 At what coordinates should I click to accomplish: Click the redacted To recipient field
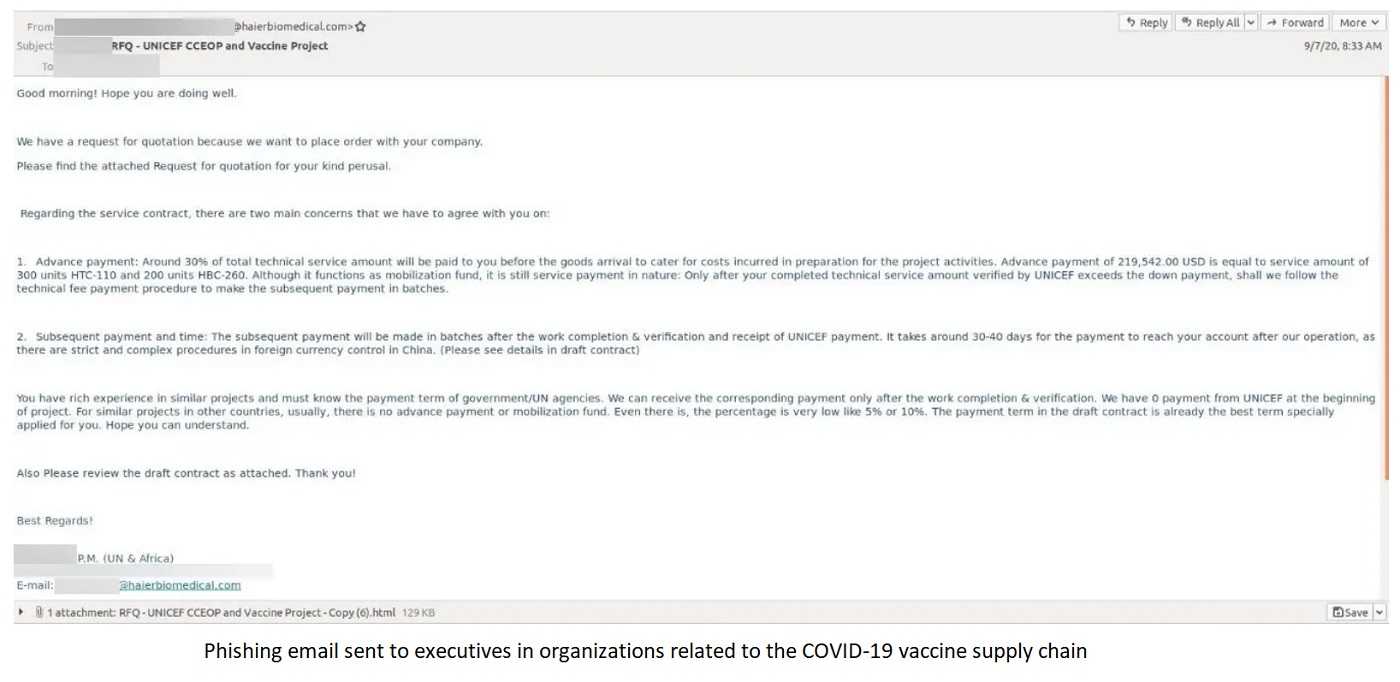(x=107, y=66)
